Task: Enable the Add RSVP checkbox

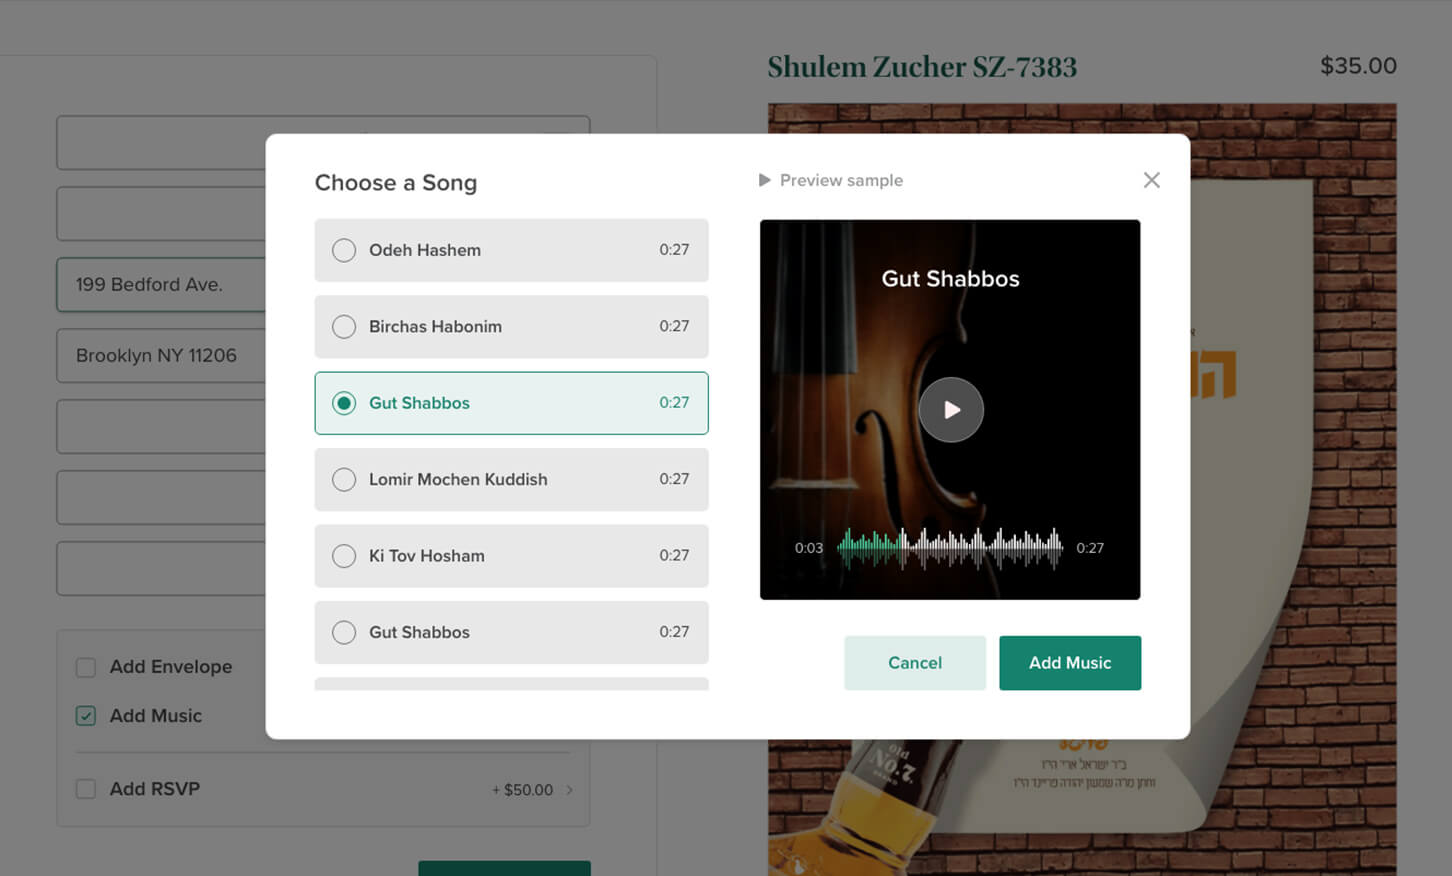Action: [86, 789]
